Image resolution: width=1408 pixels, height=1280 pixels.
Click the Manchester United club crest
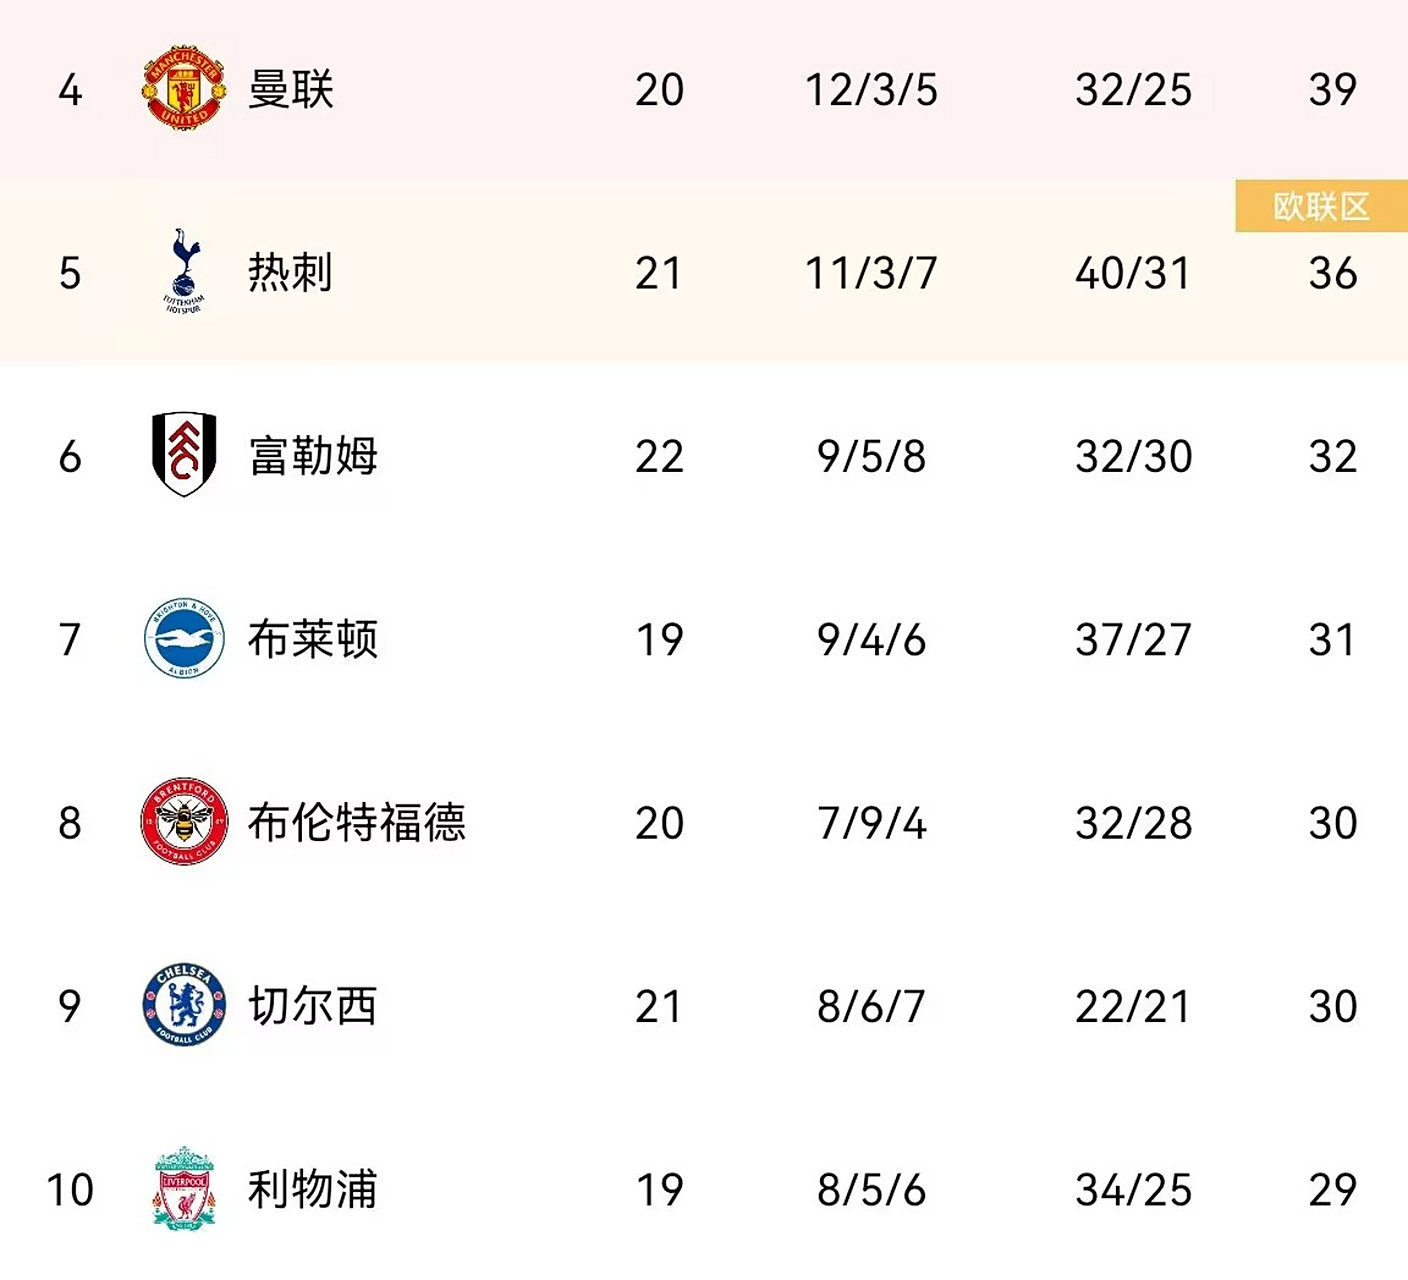[184, 87]
